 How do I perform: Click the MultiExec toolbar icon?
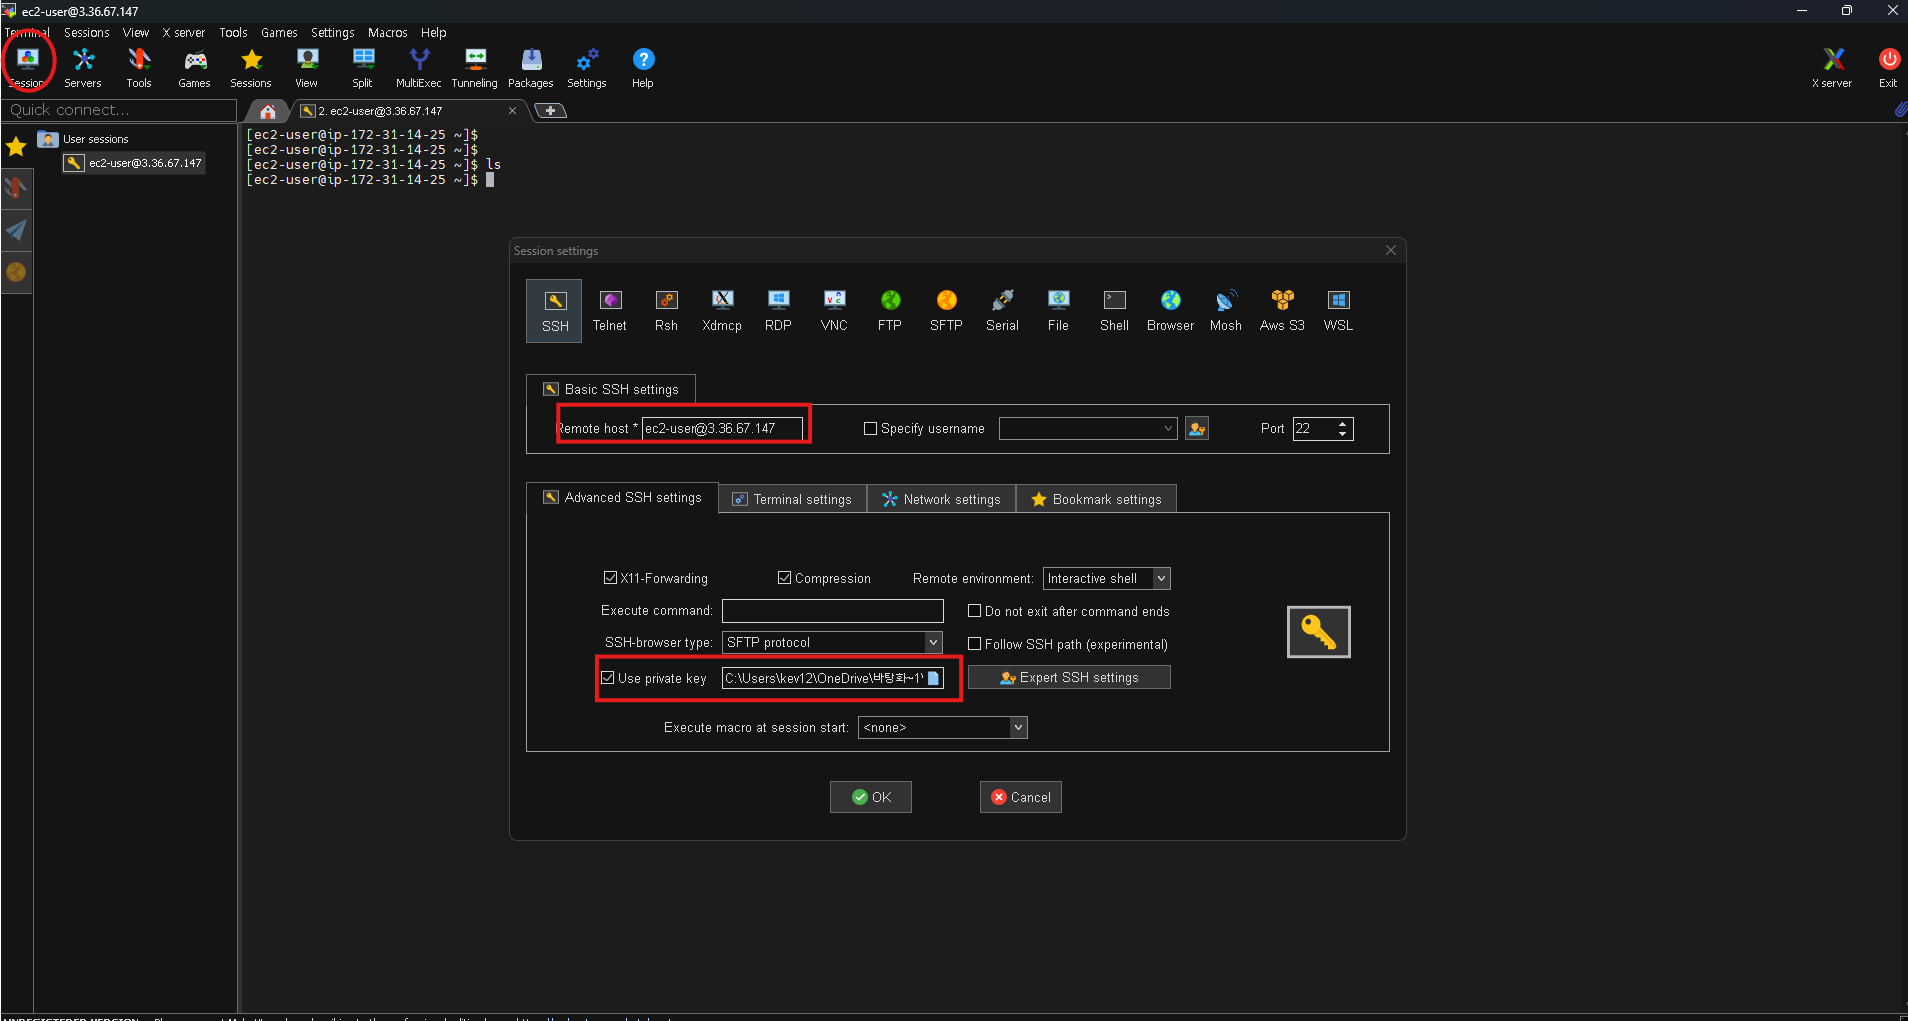coord(418,69)
